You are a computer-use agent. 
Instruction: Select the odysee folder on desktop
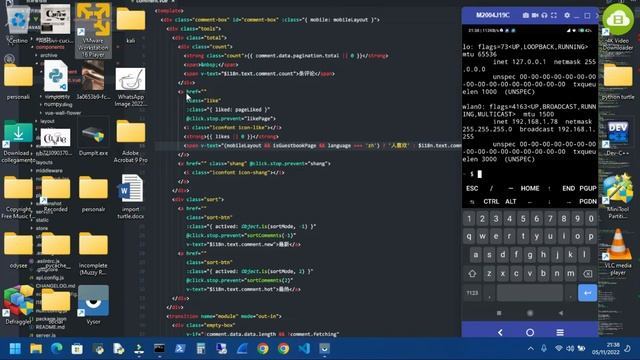(x=18, y=250)
